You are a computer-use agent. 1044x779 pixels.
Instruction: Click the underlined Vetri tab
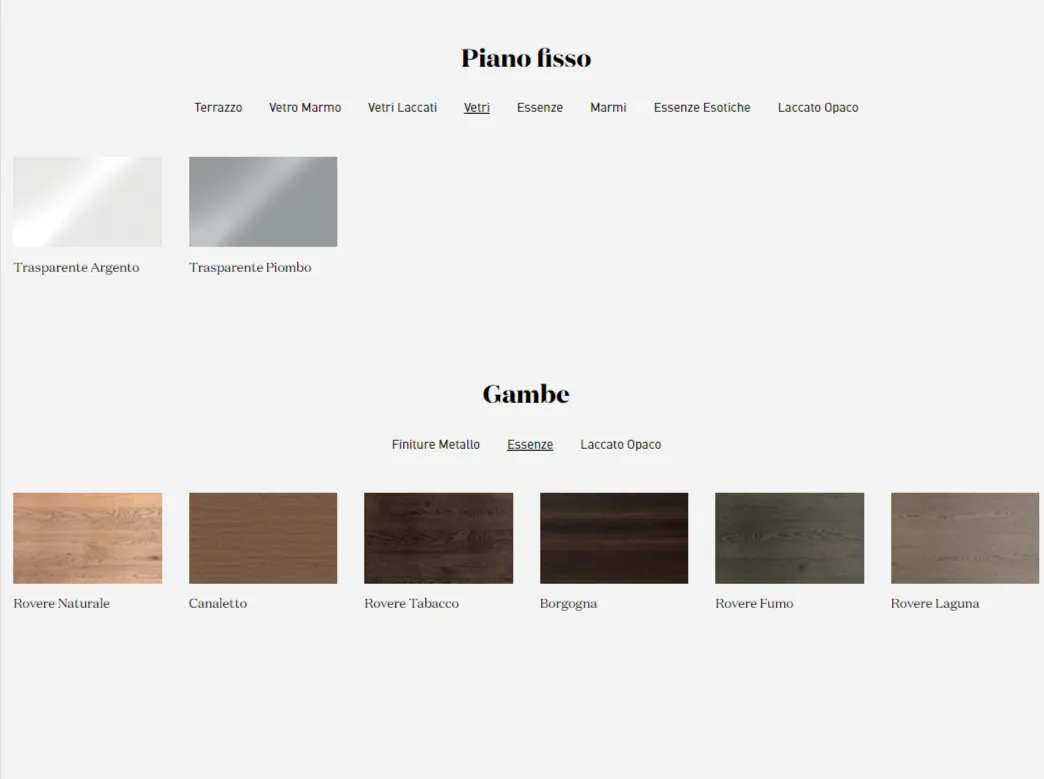[477, 108]
